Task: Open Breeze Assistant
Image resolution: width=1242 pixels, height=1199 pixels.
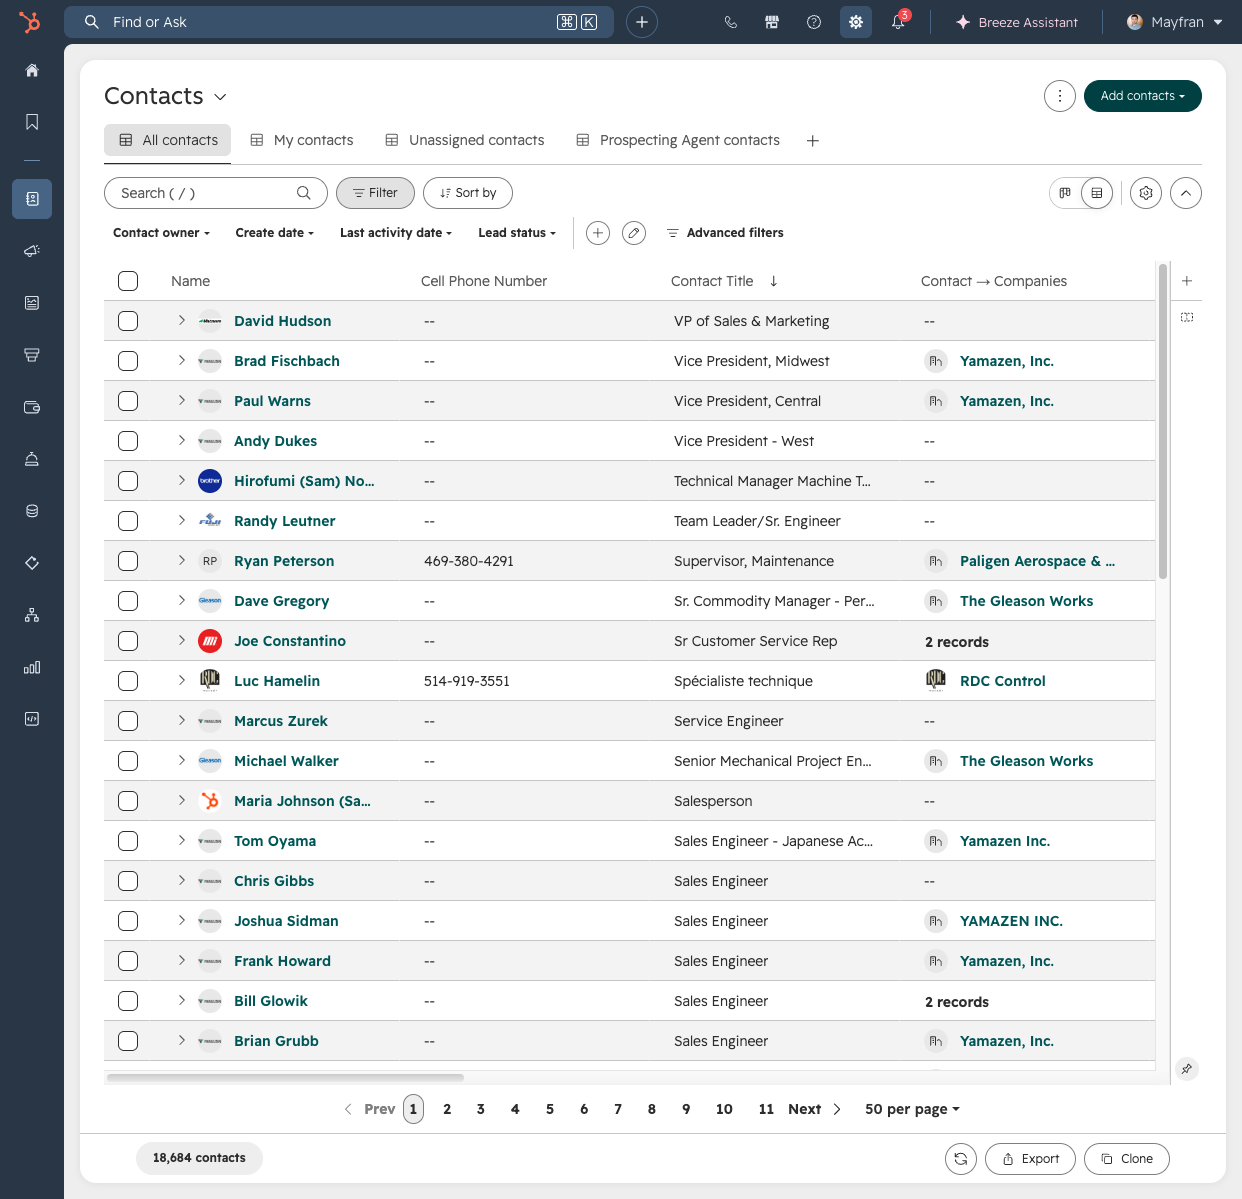Action: [x=1017, y=22]
